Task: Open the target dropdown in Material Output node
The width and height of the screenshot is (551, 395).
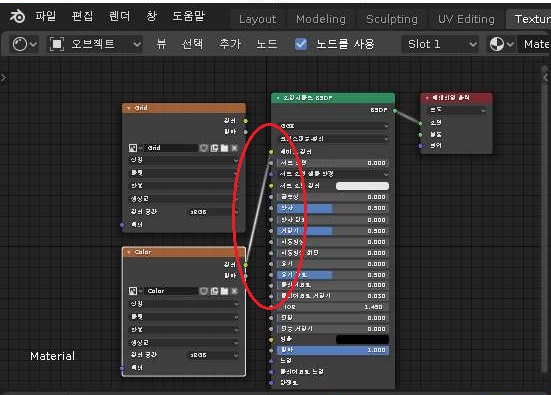Action: (457, 110)
